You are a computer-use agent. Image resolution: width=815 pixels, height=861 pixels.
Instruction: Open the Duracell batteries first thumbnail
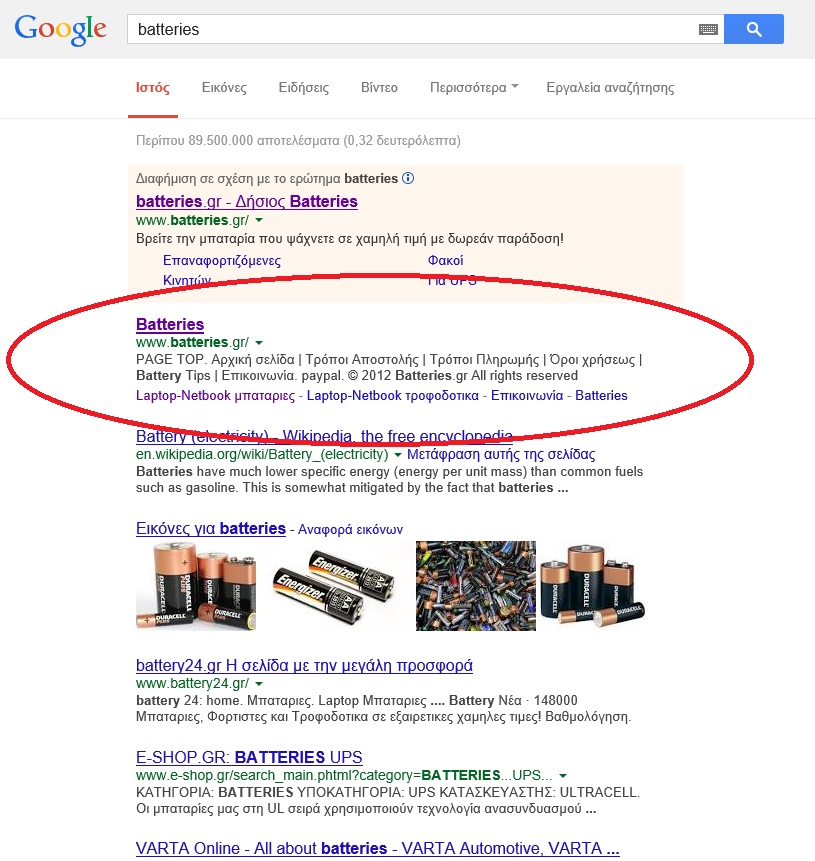point(196,585)
